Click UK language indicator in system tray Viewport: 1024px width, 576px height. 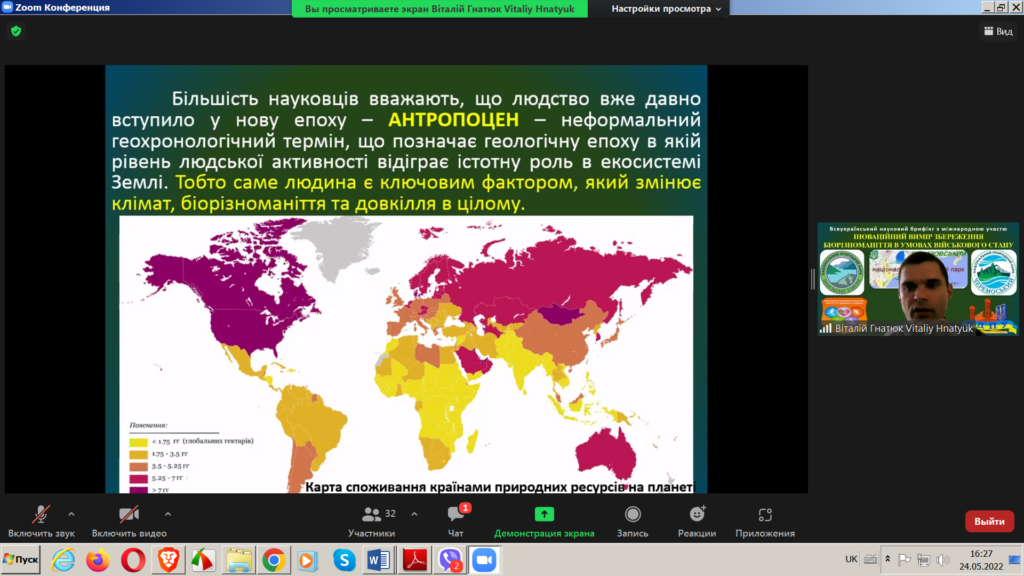850,559
